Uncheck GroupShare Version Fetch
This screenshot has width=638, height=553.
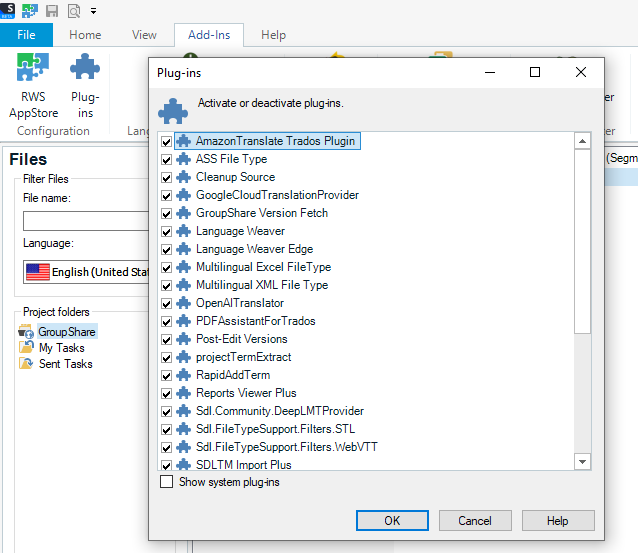[166, 214]
